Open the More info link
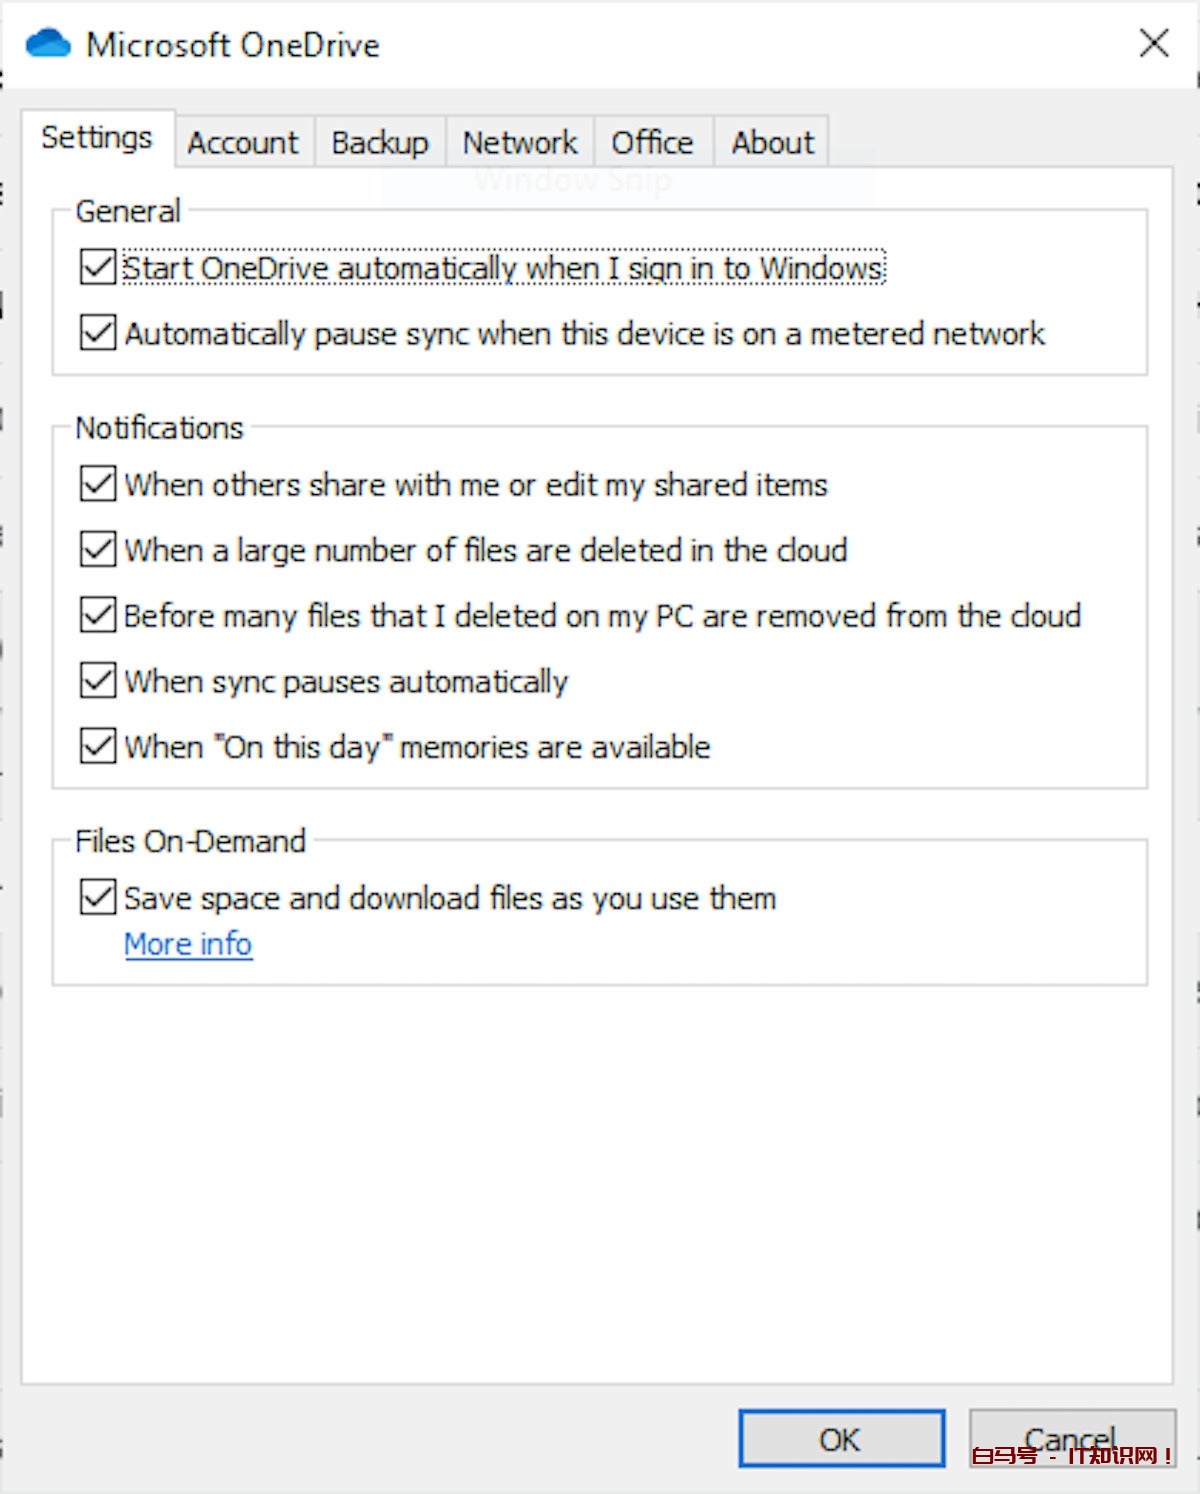The width and height of the screenshot is (1200, 1494). tap(188, 944)
